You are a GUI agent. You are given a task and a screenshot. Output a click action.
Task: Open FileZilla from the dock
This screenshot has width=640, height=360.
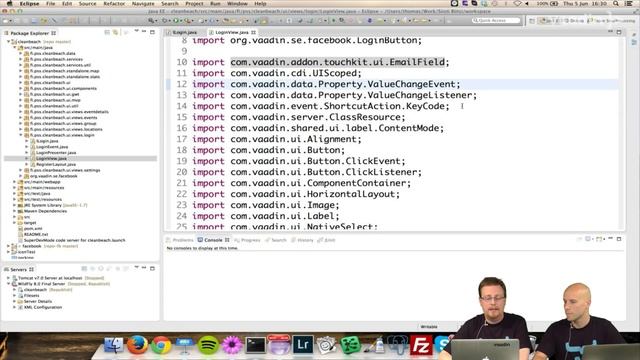tap(420, 345)
